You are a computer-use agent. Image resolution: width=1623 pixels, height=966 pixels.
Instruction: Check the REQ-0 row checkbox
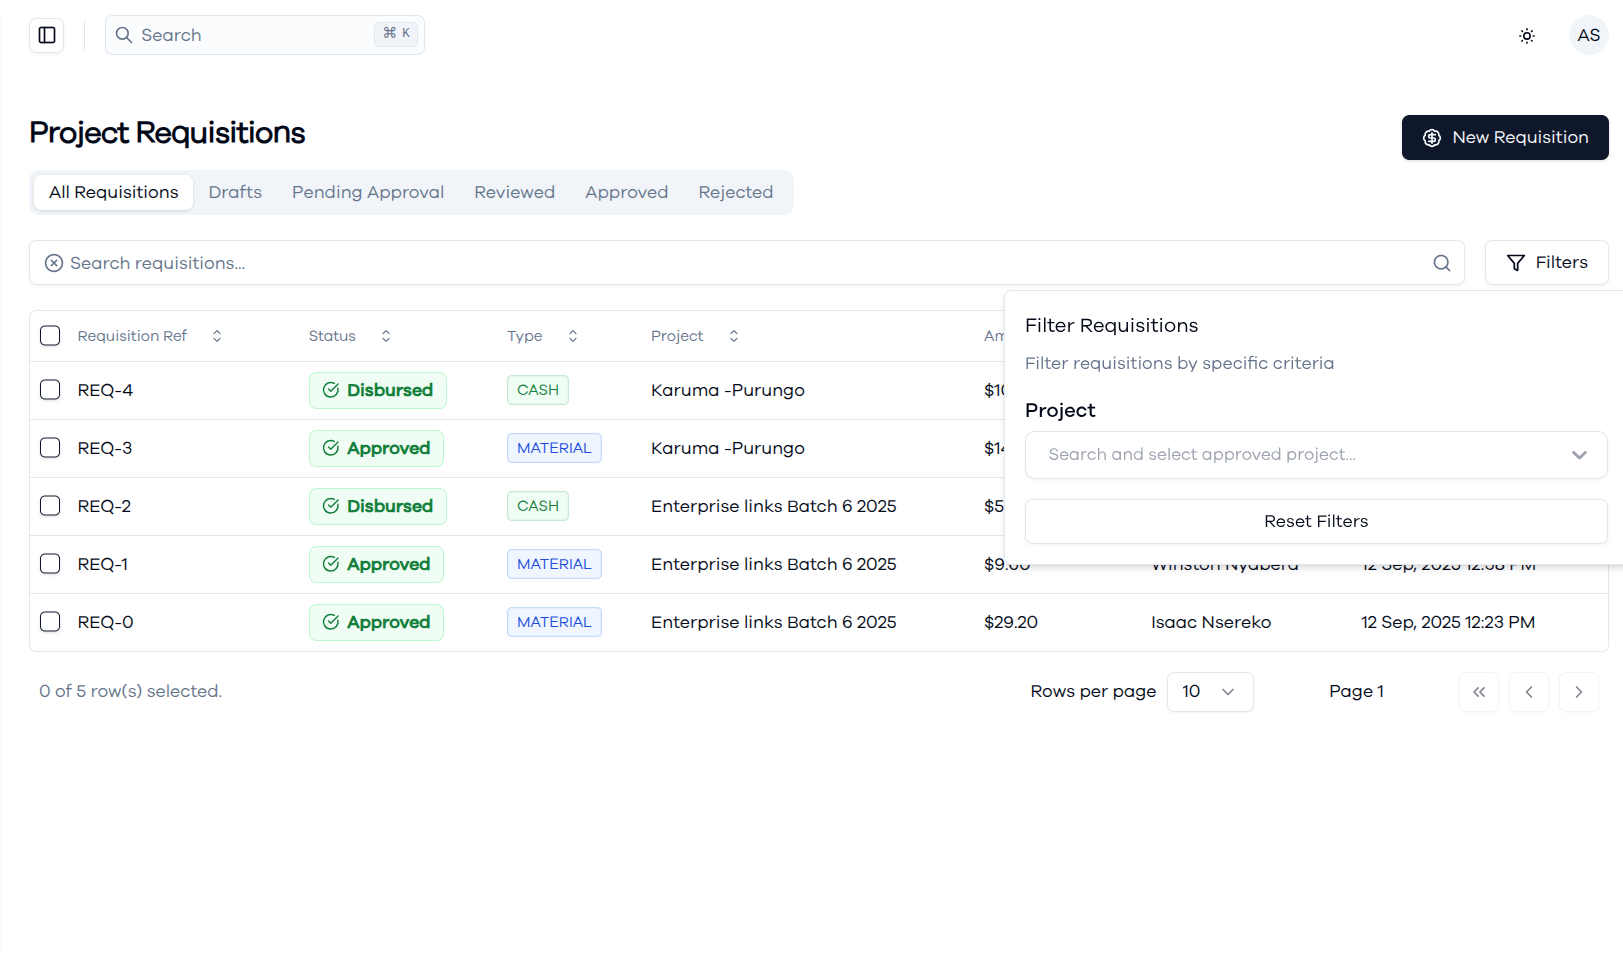(x=50, y=622)
